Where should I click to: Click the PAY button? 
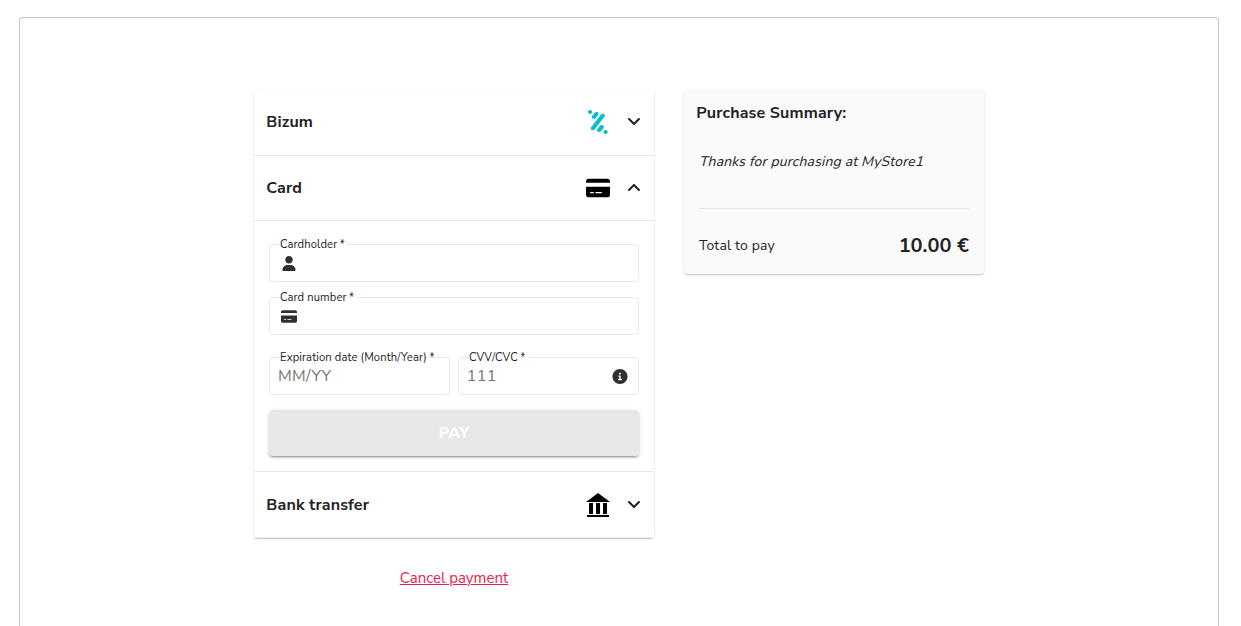(454, 433)
